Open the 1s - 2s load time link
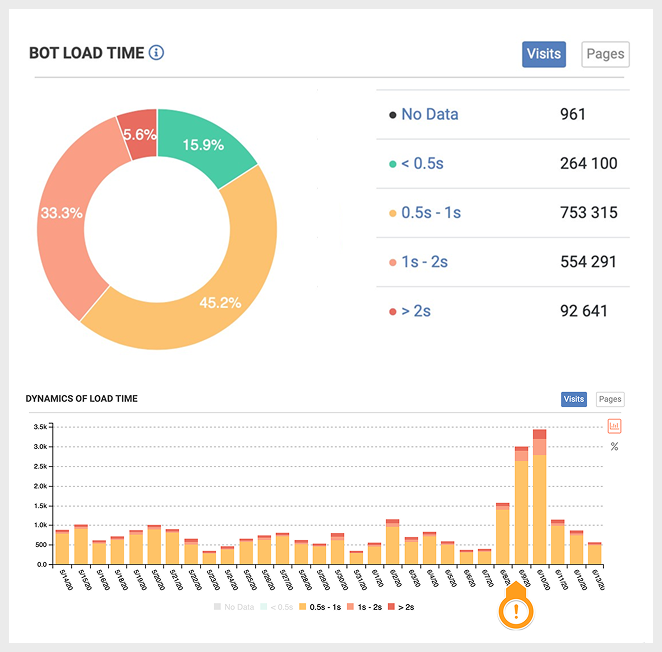The image size is (662, 652). tap(424, 261)
